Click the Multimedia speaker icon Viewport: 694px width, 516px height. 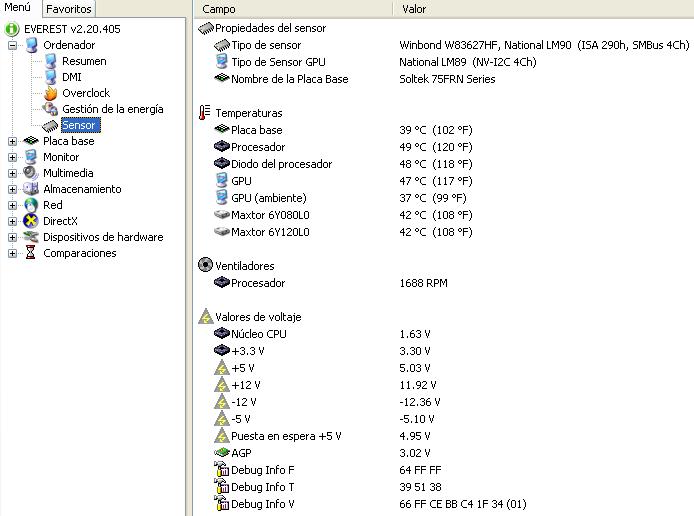click(x=31, y=173)
